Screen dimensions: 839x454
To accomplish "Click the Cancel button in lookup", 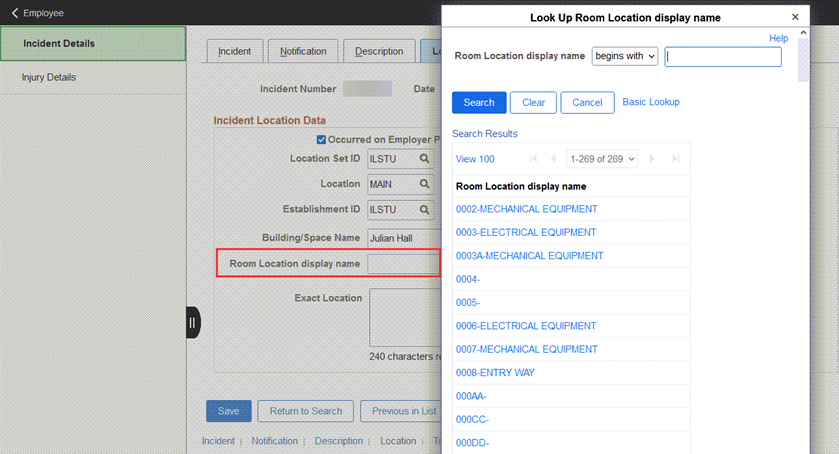I will click(587, 102).
